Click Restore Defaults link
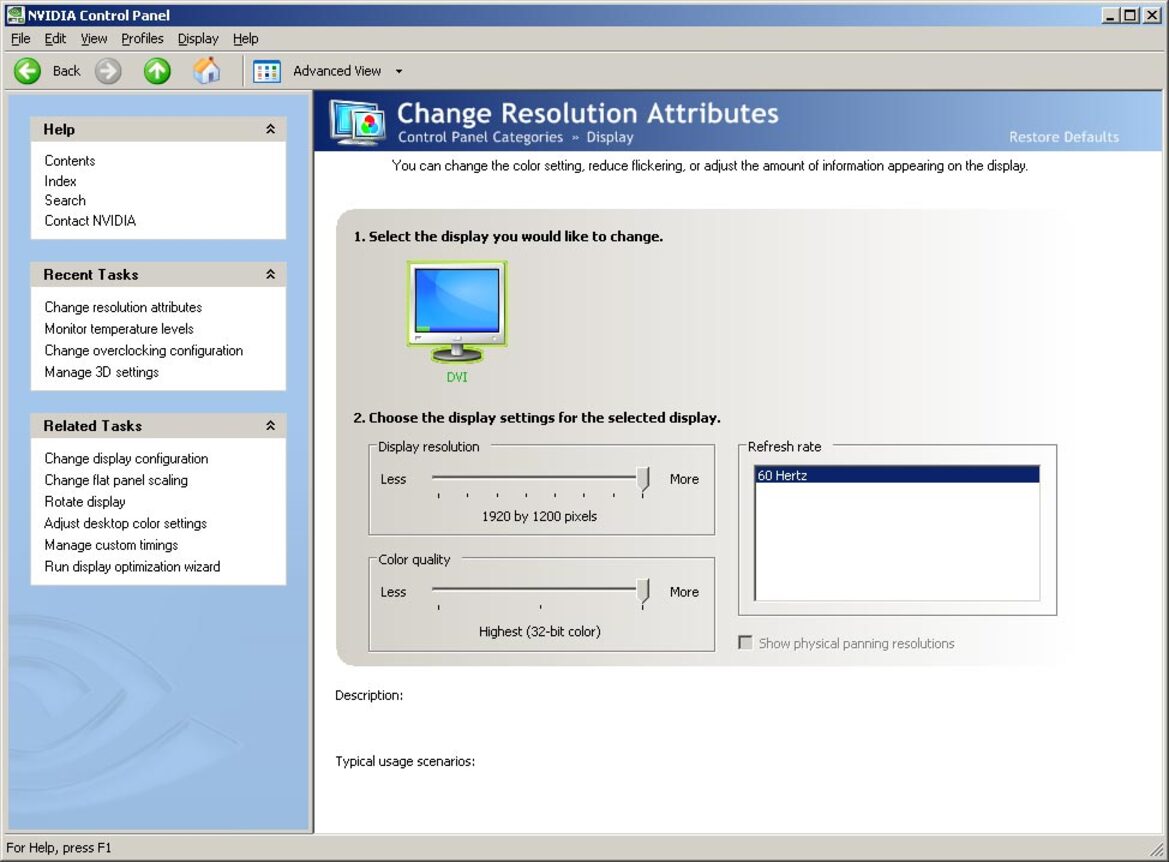Viewport: 1169px width, 862px height. point(1064,137)
